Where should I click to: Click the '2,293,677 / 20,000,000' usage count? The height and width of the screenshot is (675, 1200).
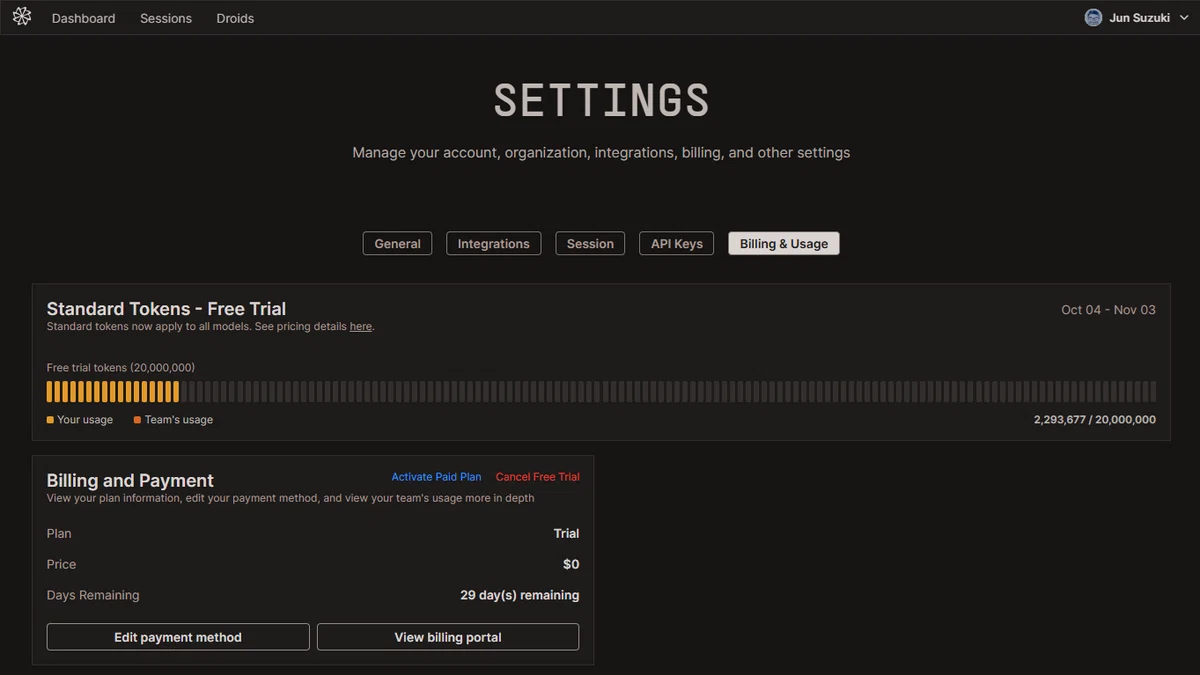[x=1095, y=420]
